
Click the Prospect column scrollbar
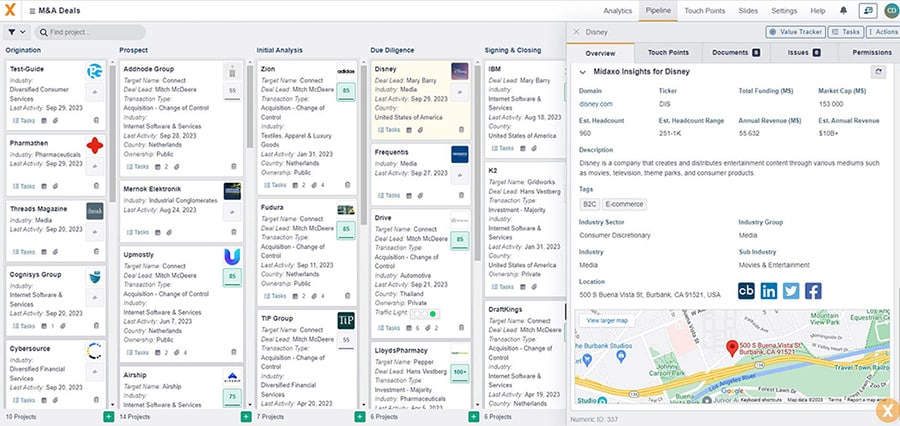point(250,106)
